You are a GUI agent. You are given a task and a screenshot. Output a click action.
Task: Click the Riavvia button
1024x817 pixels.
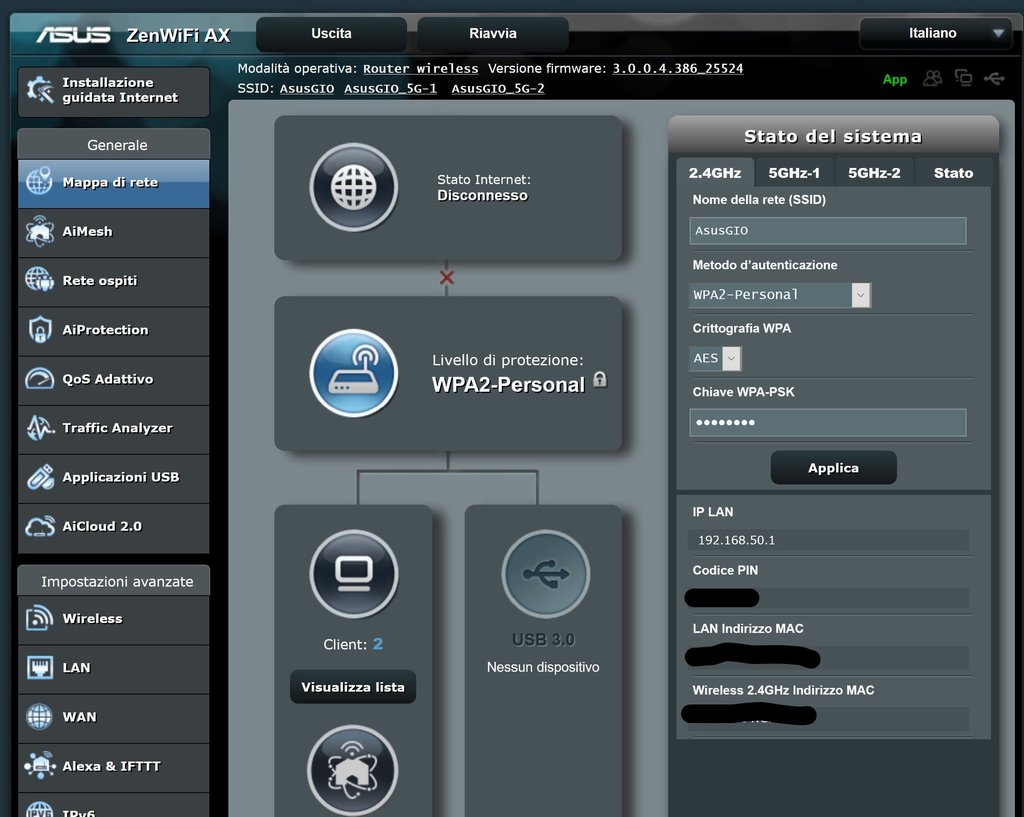coord(493,34)
